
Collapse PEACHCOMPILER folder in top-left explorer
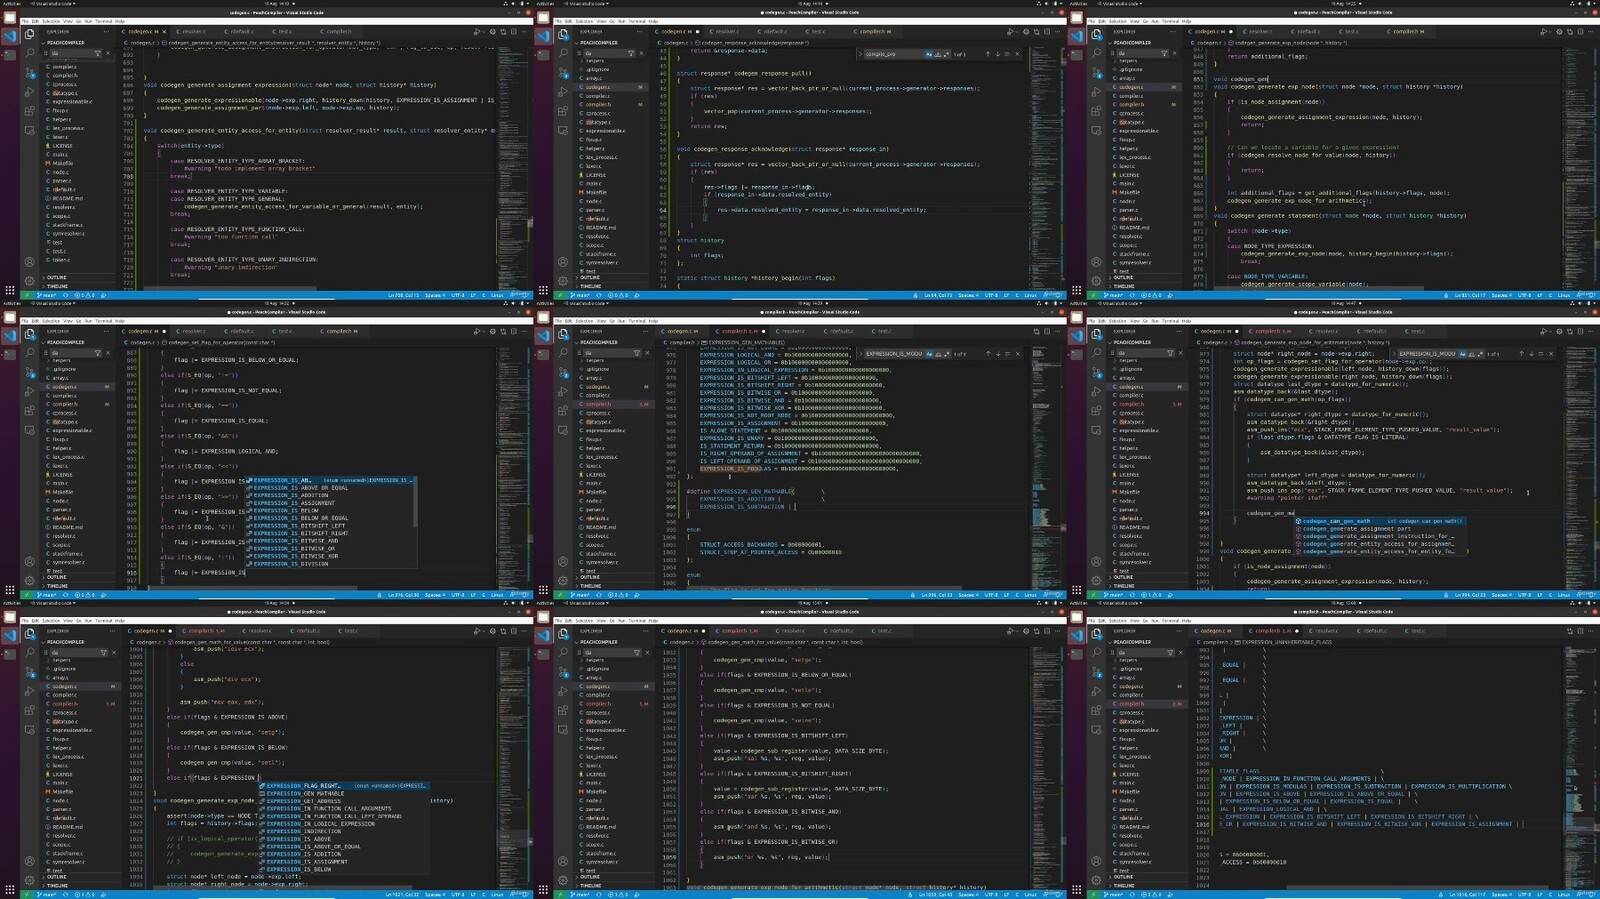(66, 43)
